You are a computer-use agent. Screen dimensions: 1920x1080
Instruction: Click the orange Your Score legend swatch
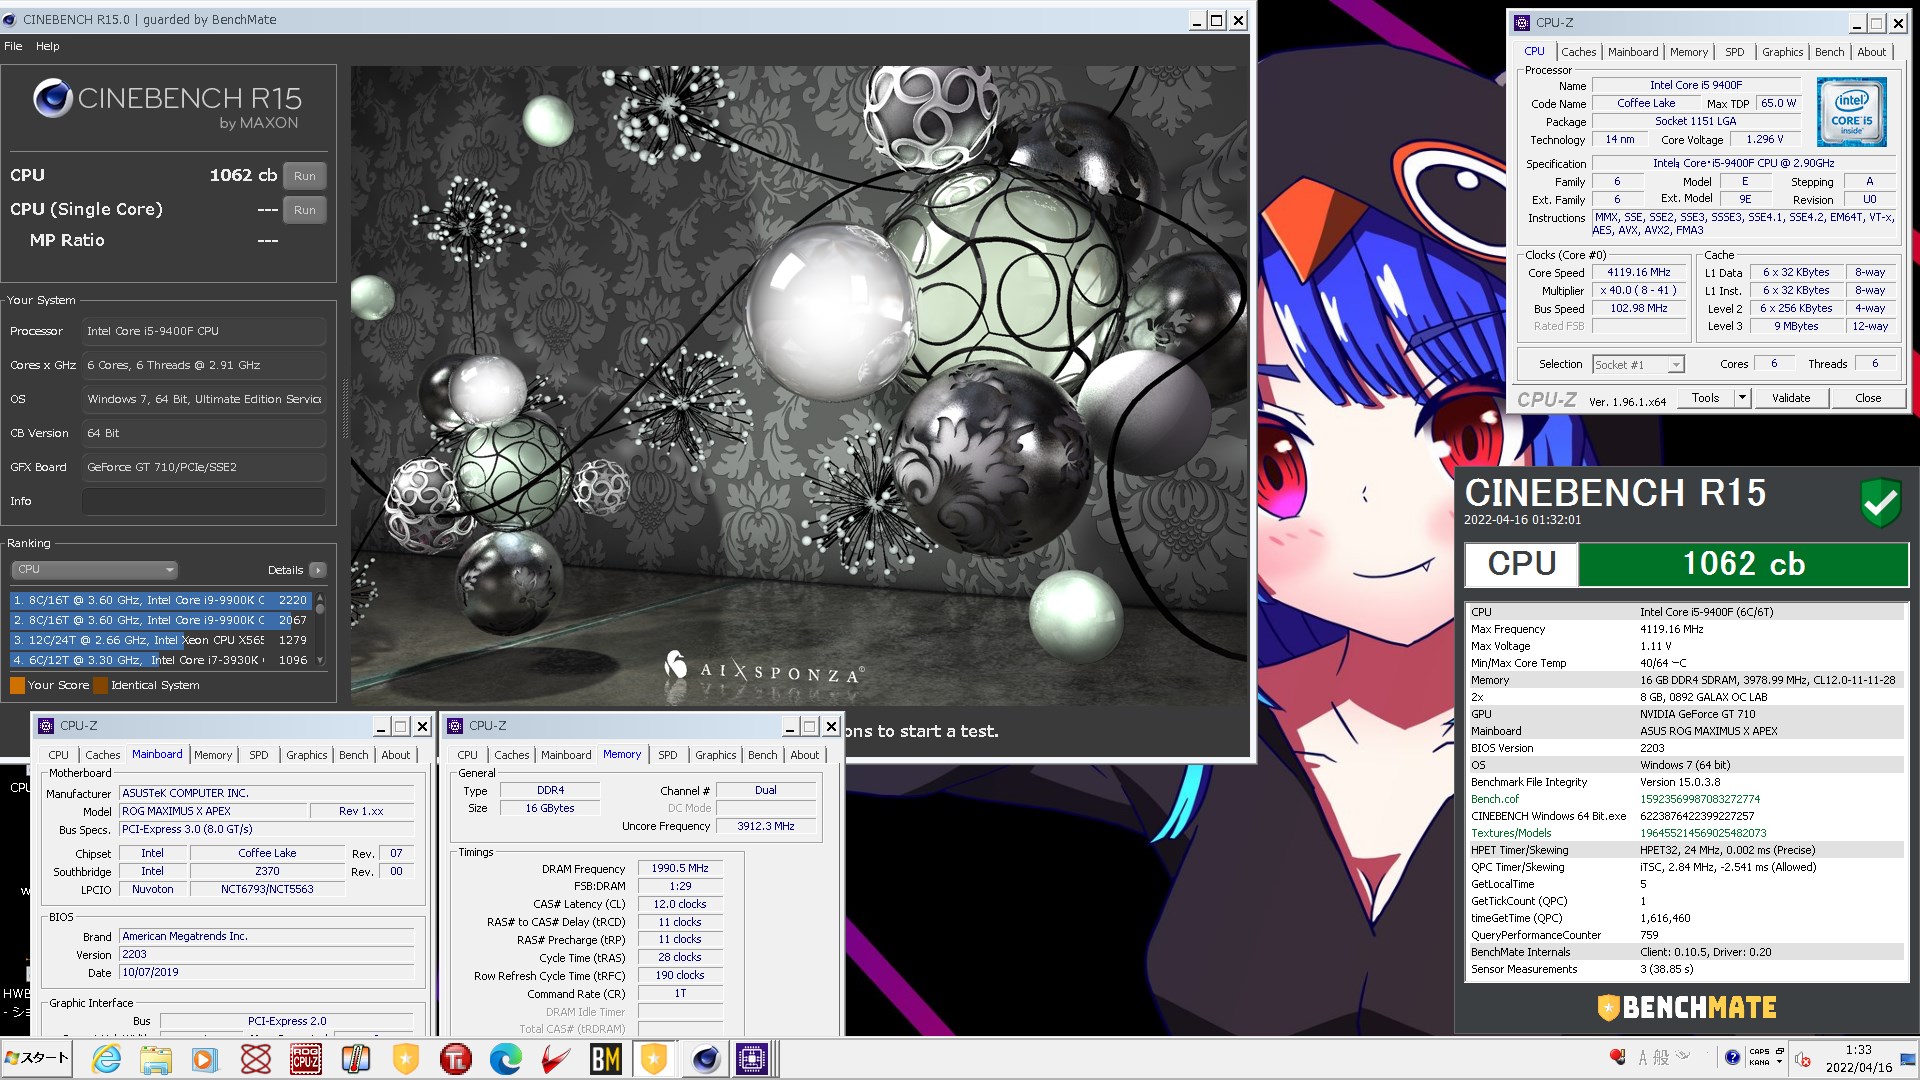pos(17,685)
